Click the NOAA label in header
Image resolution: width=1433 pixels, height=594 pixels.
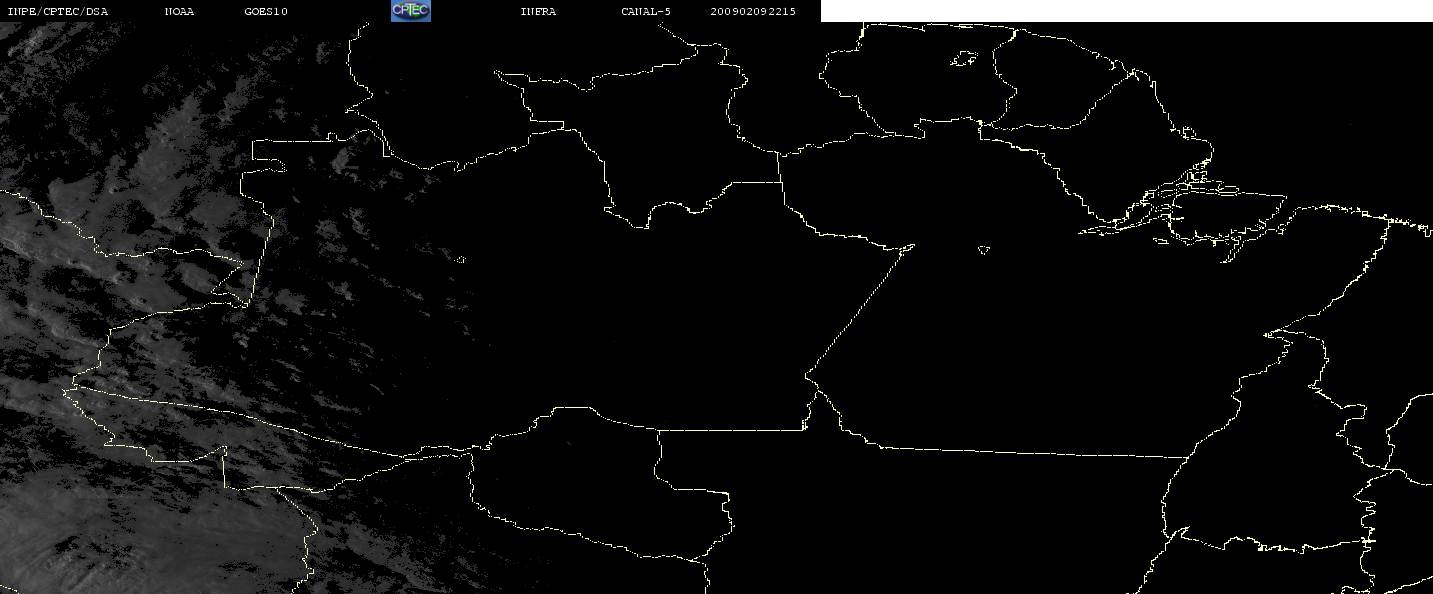179,12
